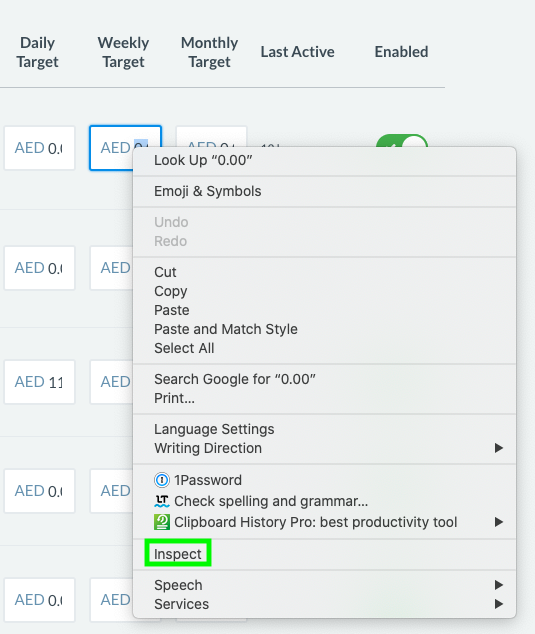
Task: Click the 1Password icon in context menu
Action: (x=162, y=480)
